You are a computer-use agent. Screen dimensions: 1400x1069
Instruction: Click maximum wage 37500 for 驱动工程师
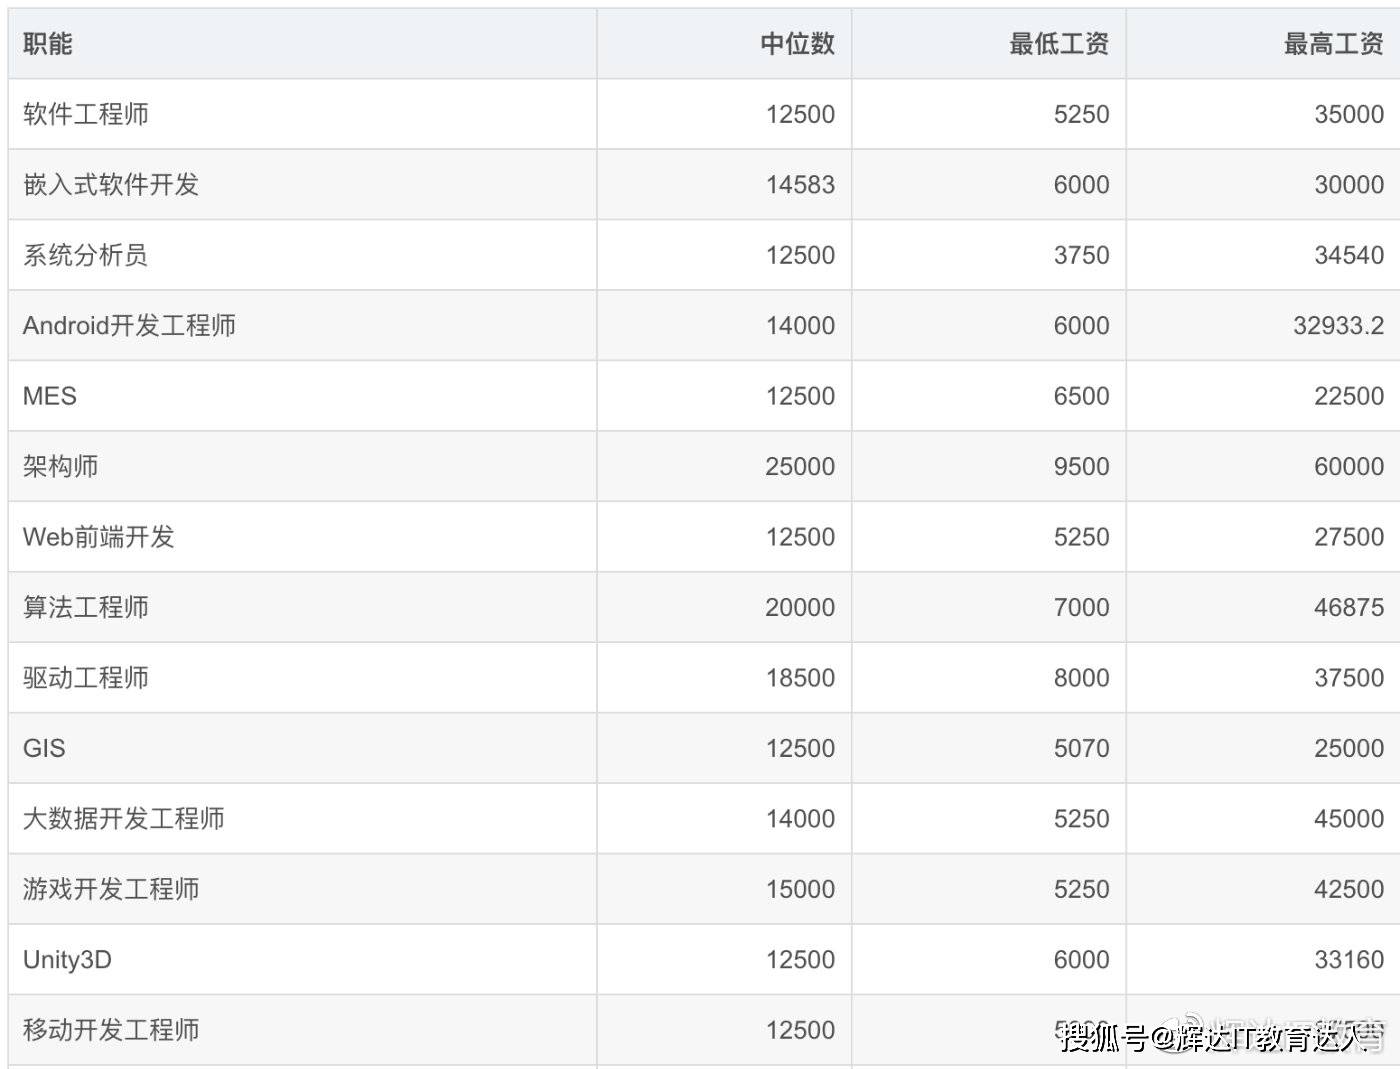[1349, 678]
